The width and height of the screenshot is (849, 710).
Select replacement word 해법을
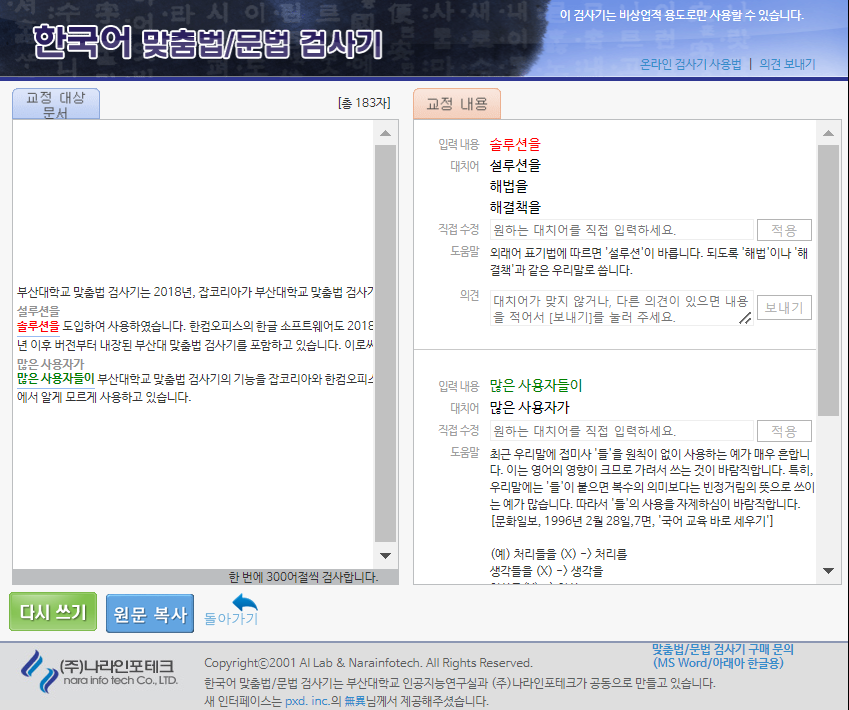508,186
